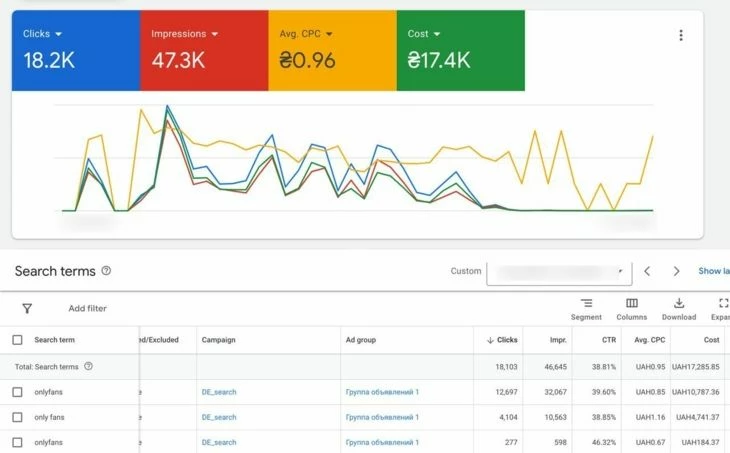Screen dimensions: 730x453
Task: Click the 32,067 impressions cell
Action: tap(555, 392)
